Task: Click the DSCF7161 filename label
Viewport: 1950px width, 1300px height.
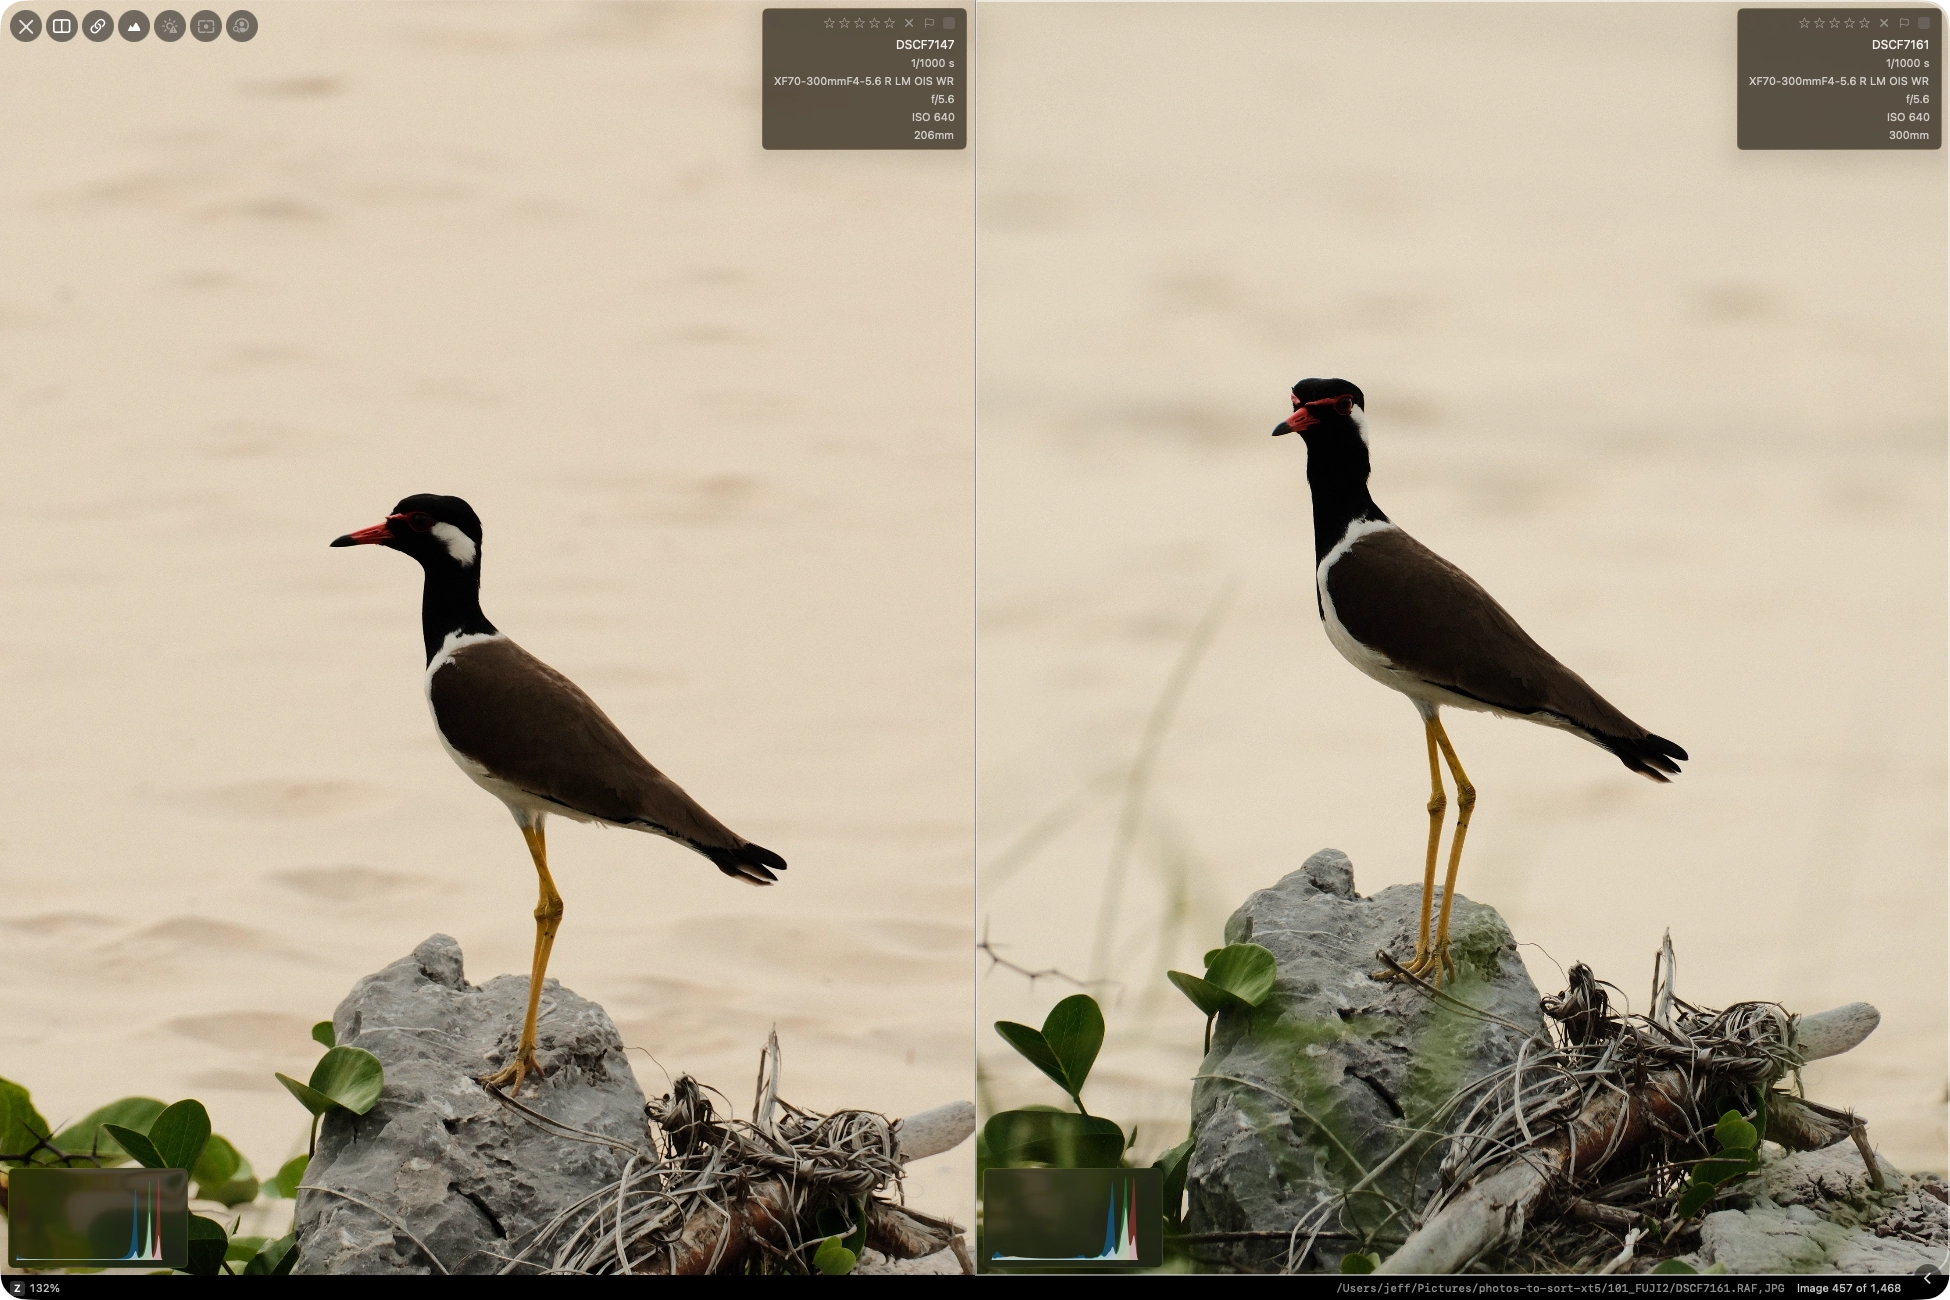Action: coord(1900,45)
